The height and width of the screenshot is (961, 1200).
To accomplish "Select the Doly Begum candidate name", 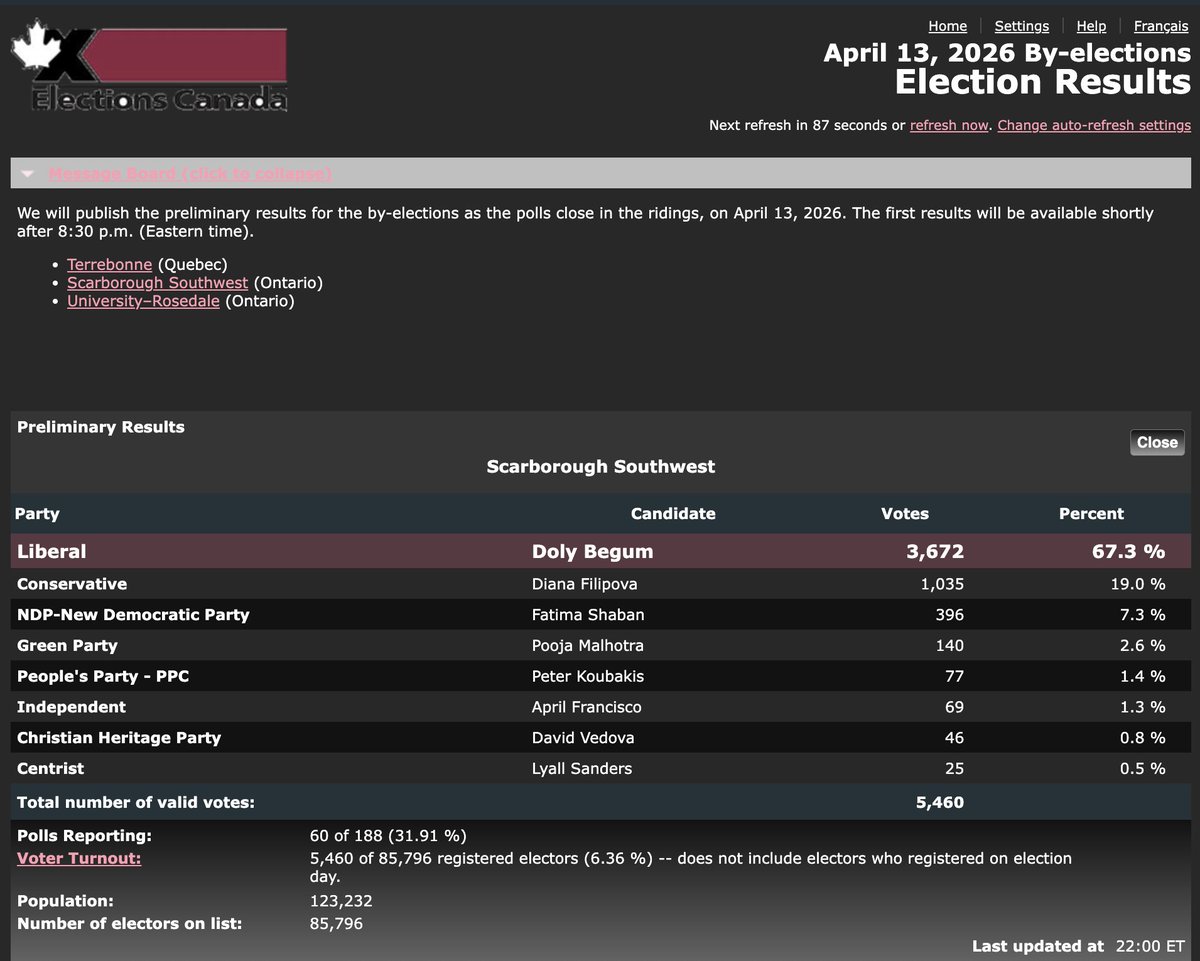I will pos(592,551).
